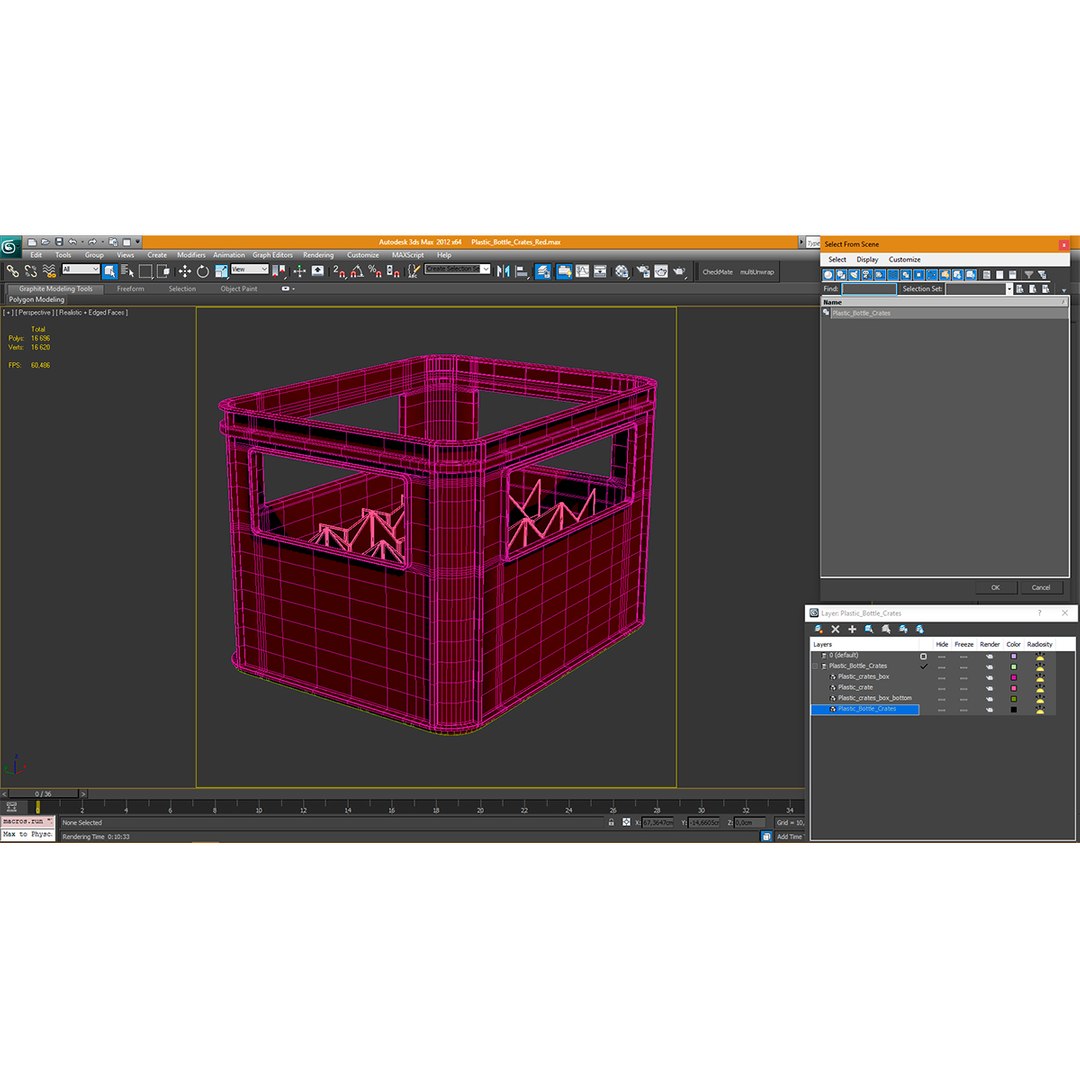The image size is (1080, 1080).
Task: Click the Mirror tool icon
Action: (x=503, y=271)
